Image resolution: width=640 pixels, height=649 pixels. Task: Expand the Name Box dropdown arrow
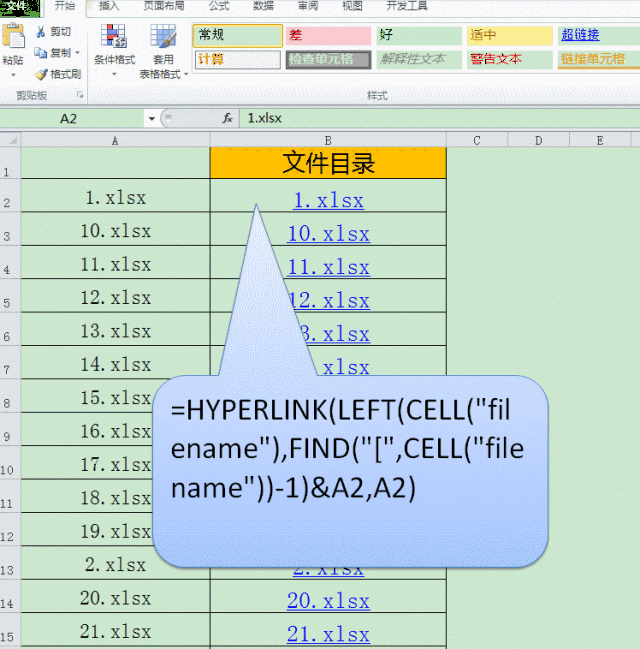point(151,118)
